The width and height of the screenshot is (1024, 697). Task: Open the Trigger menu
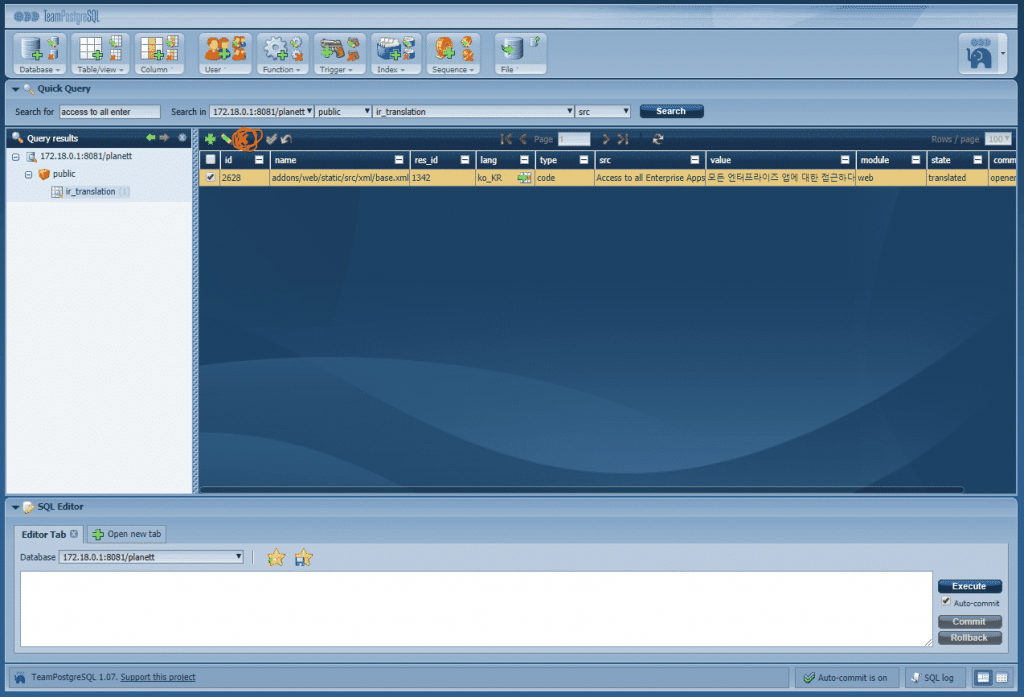(x=336, y=70)
